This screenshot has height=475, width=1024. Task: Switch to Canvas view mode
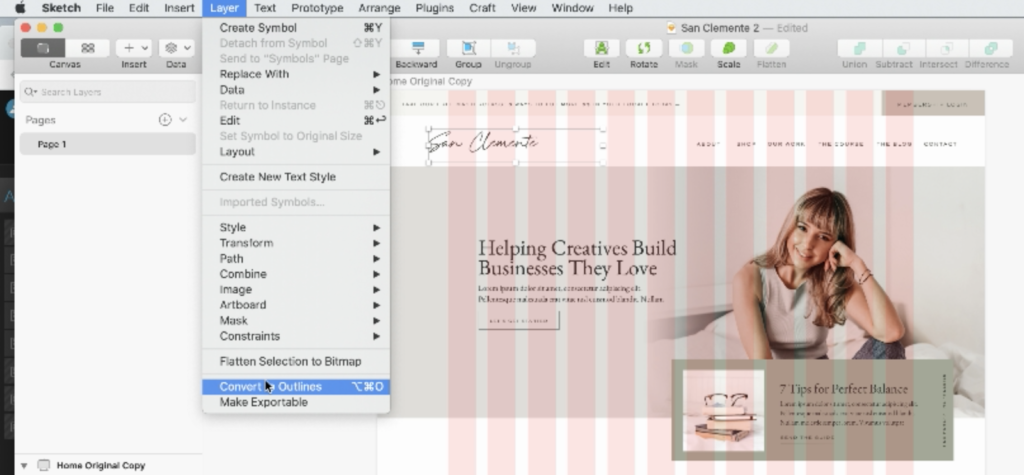point(43,48)
